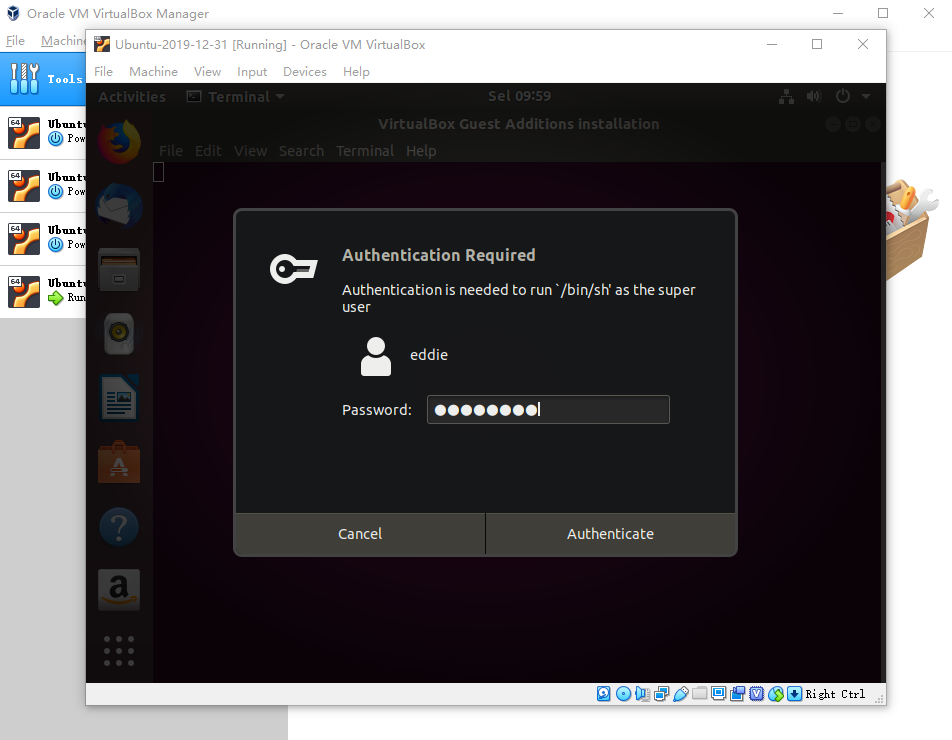Viewport: 952px width, 740px height.
Task: Open Ubuntu Software from the dock
Action: coord(119,462)
